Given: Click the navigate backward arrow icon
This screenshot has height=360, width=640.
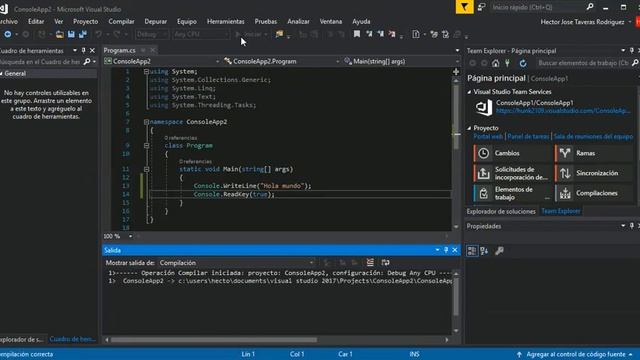Looking at the screenshot, I should tap(7, 34).
